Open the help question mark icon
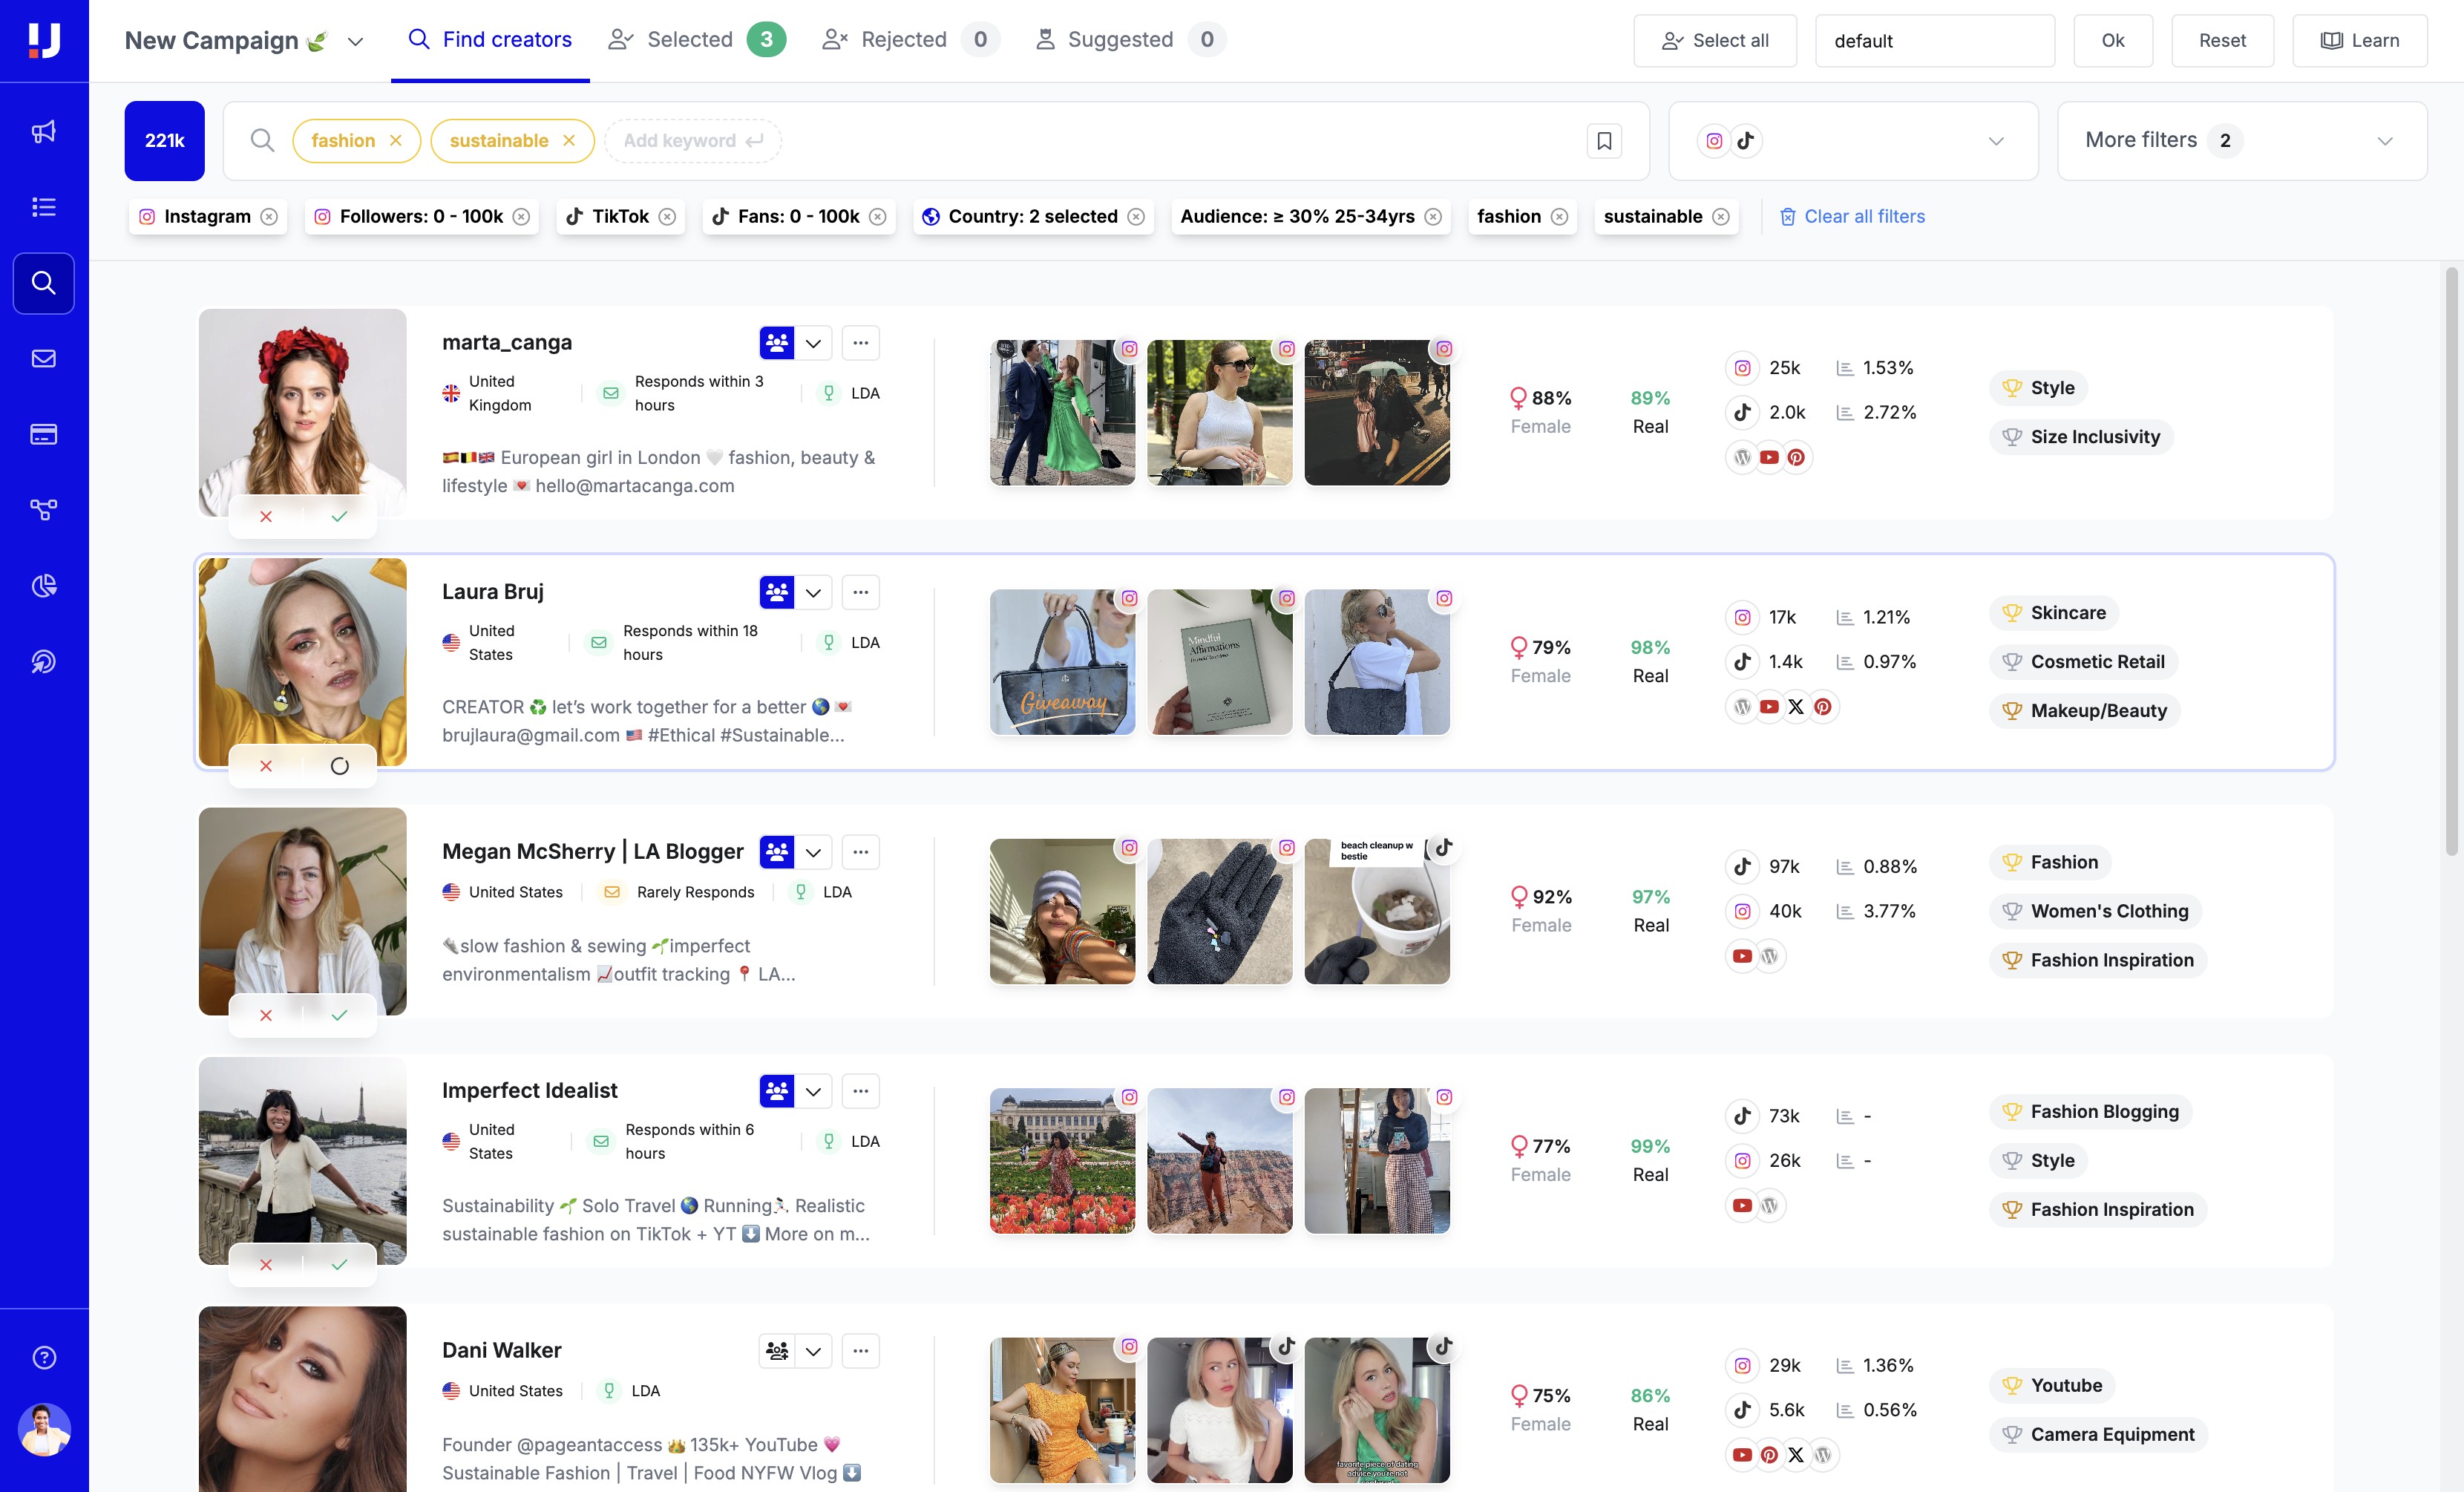2464x1492 pixels. (x=44, y=1357)
